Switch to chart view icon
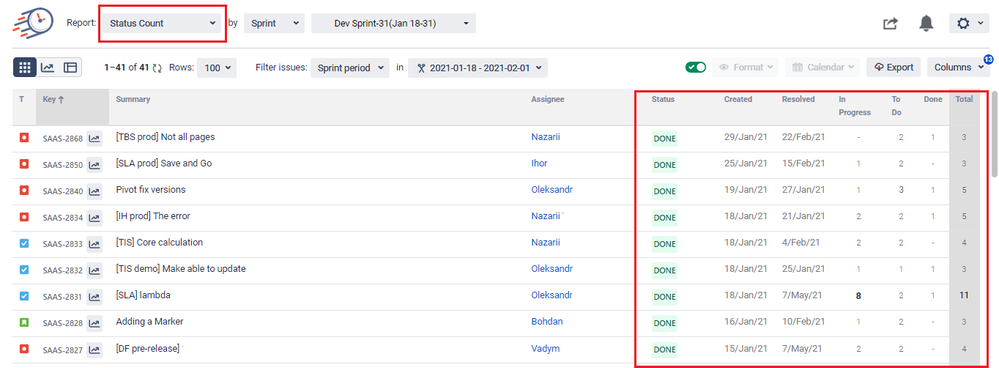Viewport: 999px width, 368px height. (47, 67)
